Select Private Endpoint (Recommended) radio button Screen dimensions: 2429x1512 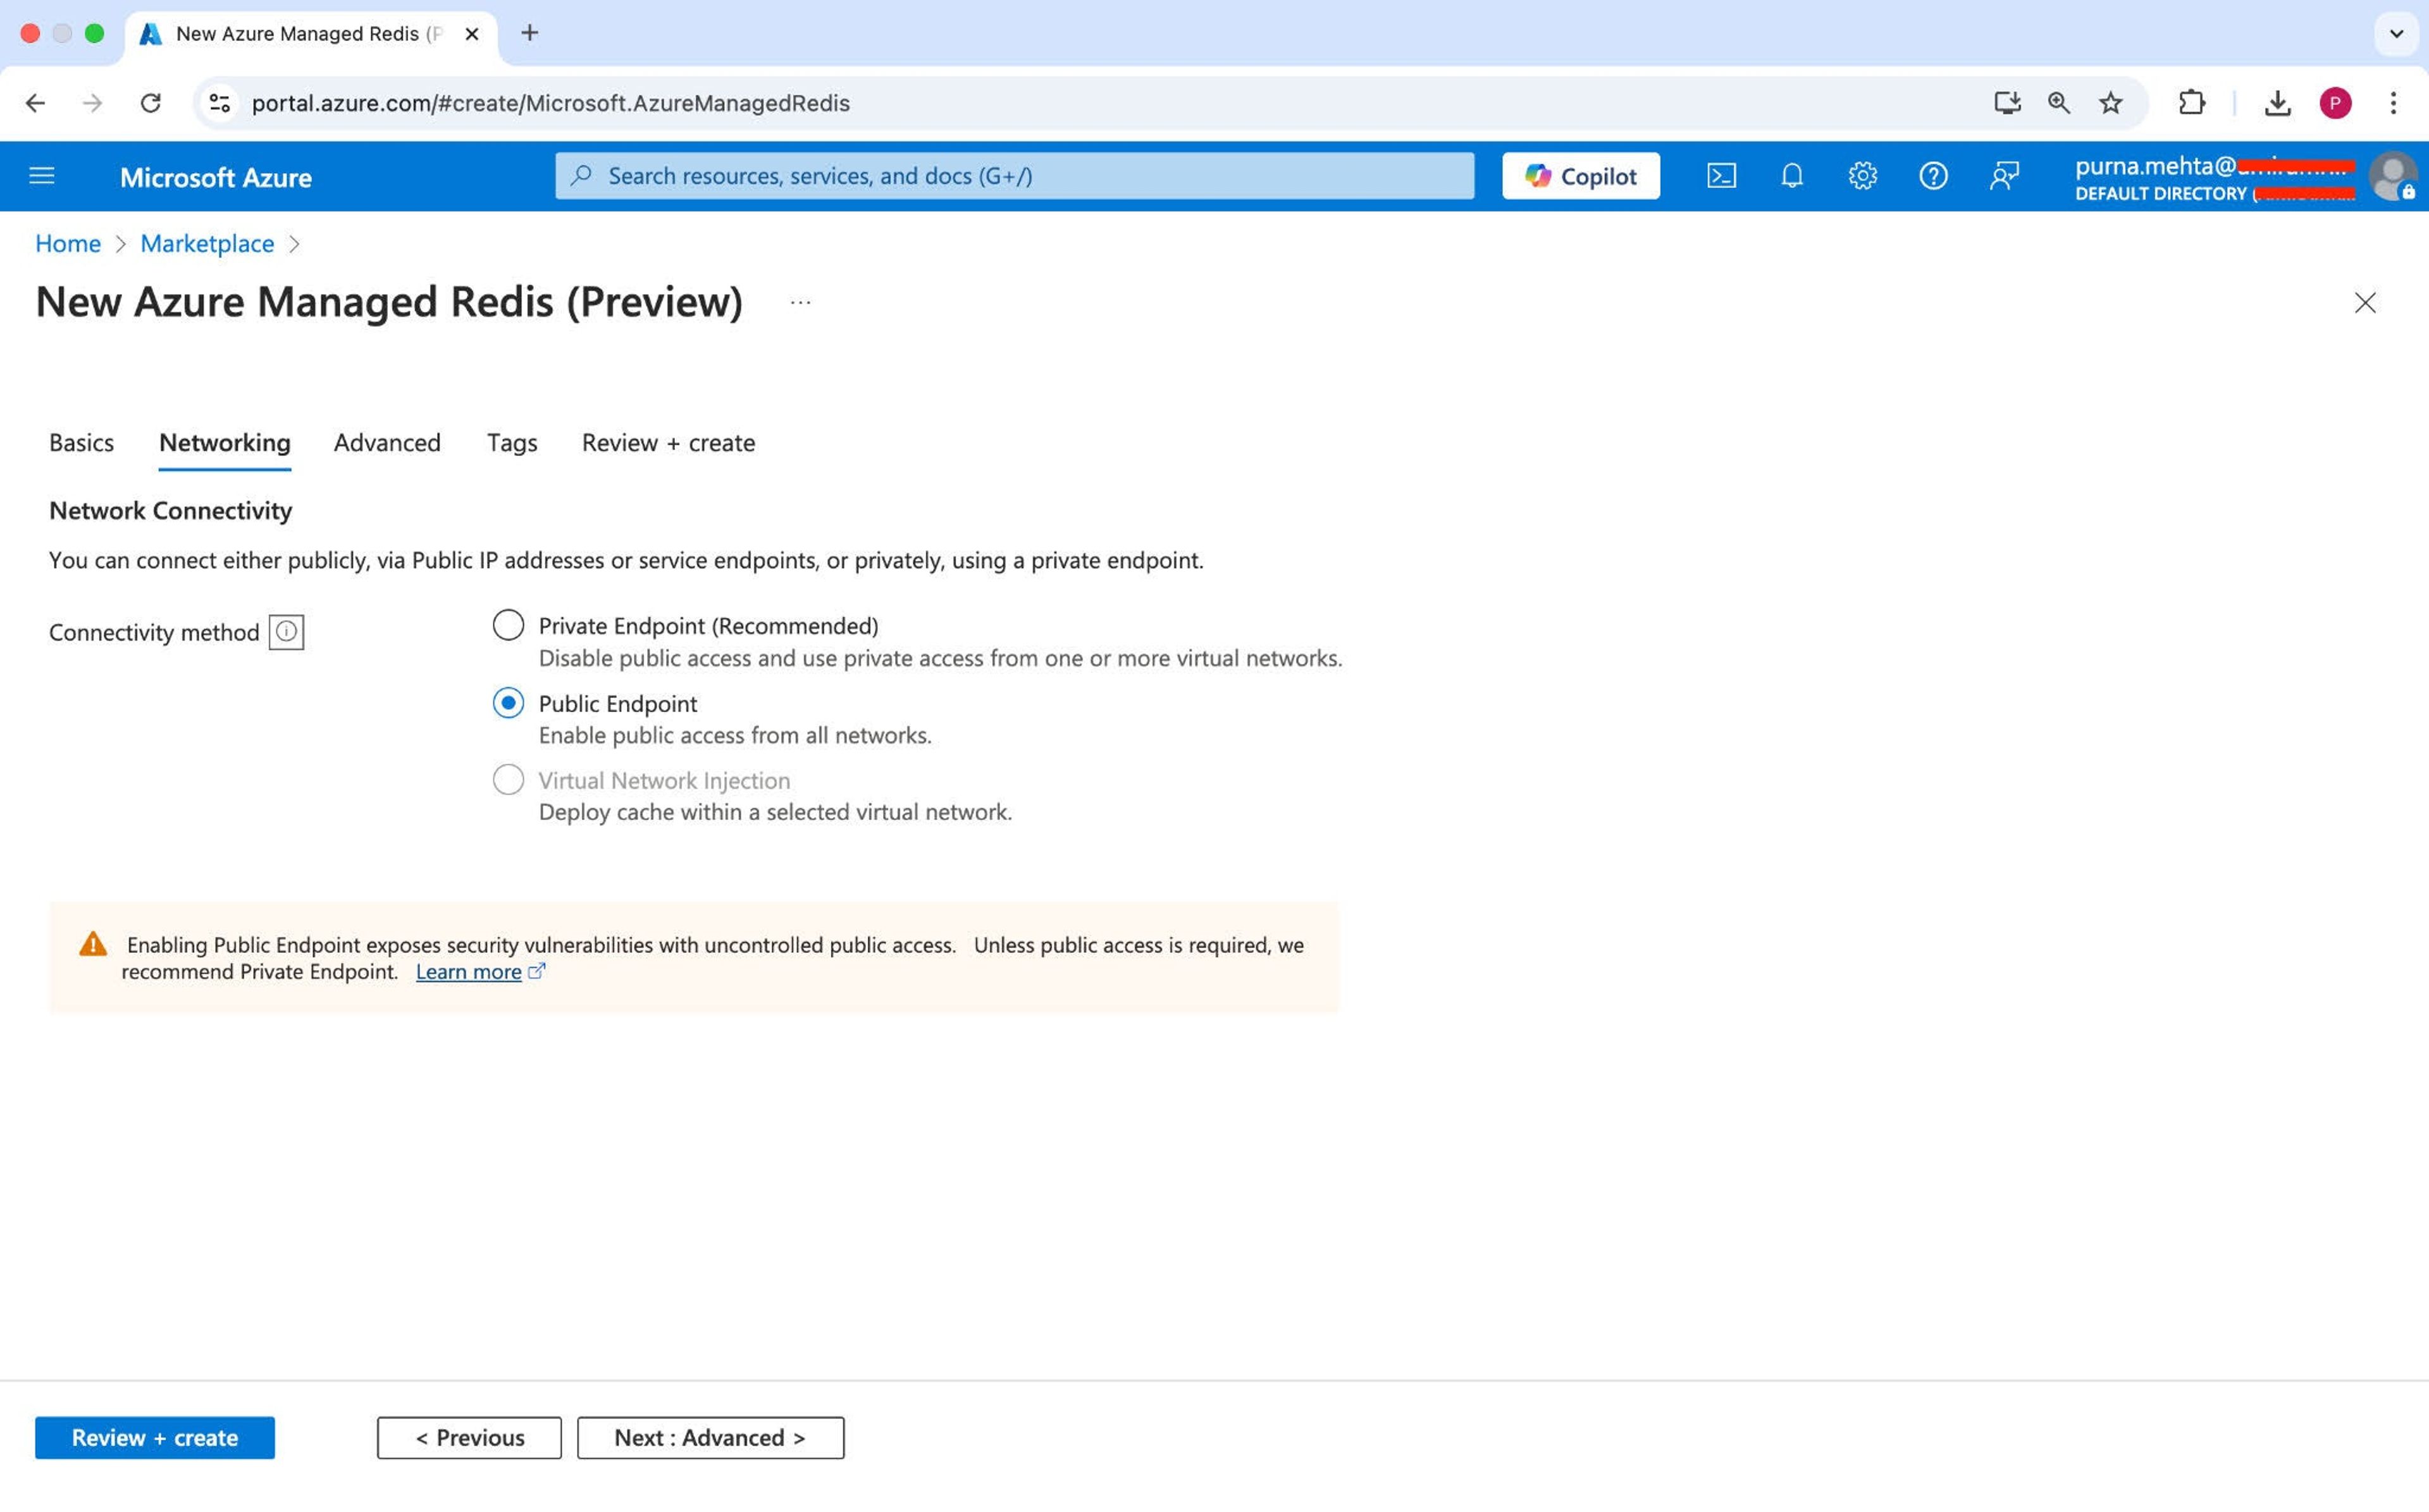(508, 626)
